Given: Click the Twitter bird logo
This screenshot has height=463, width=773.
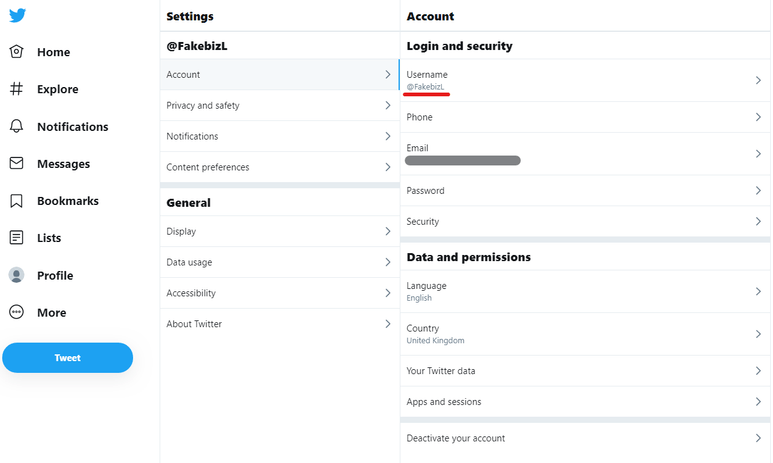Looking at the screenshot, I should pyautogui.click(x=17, y=15).
